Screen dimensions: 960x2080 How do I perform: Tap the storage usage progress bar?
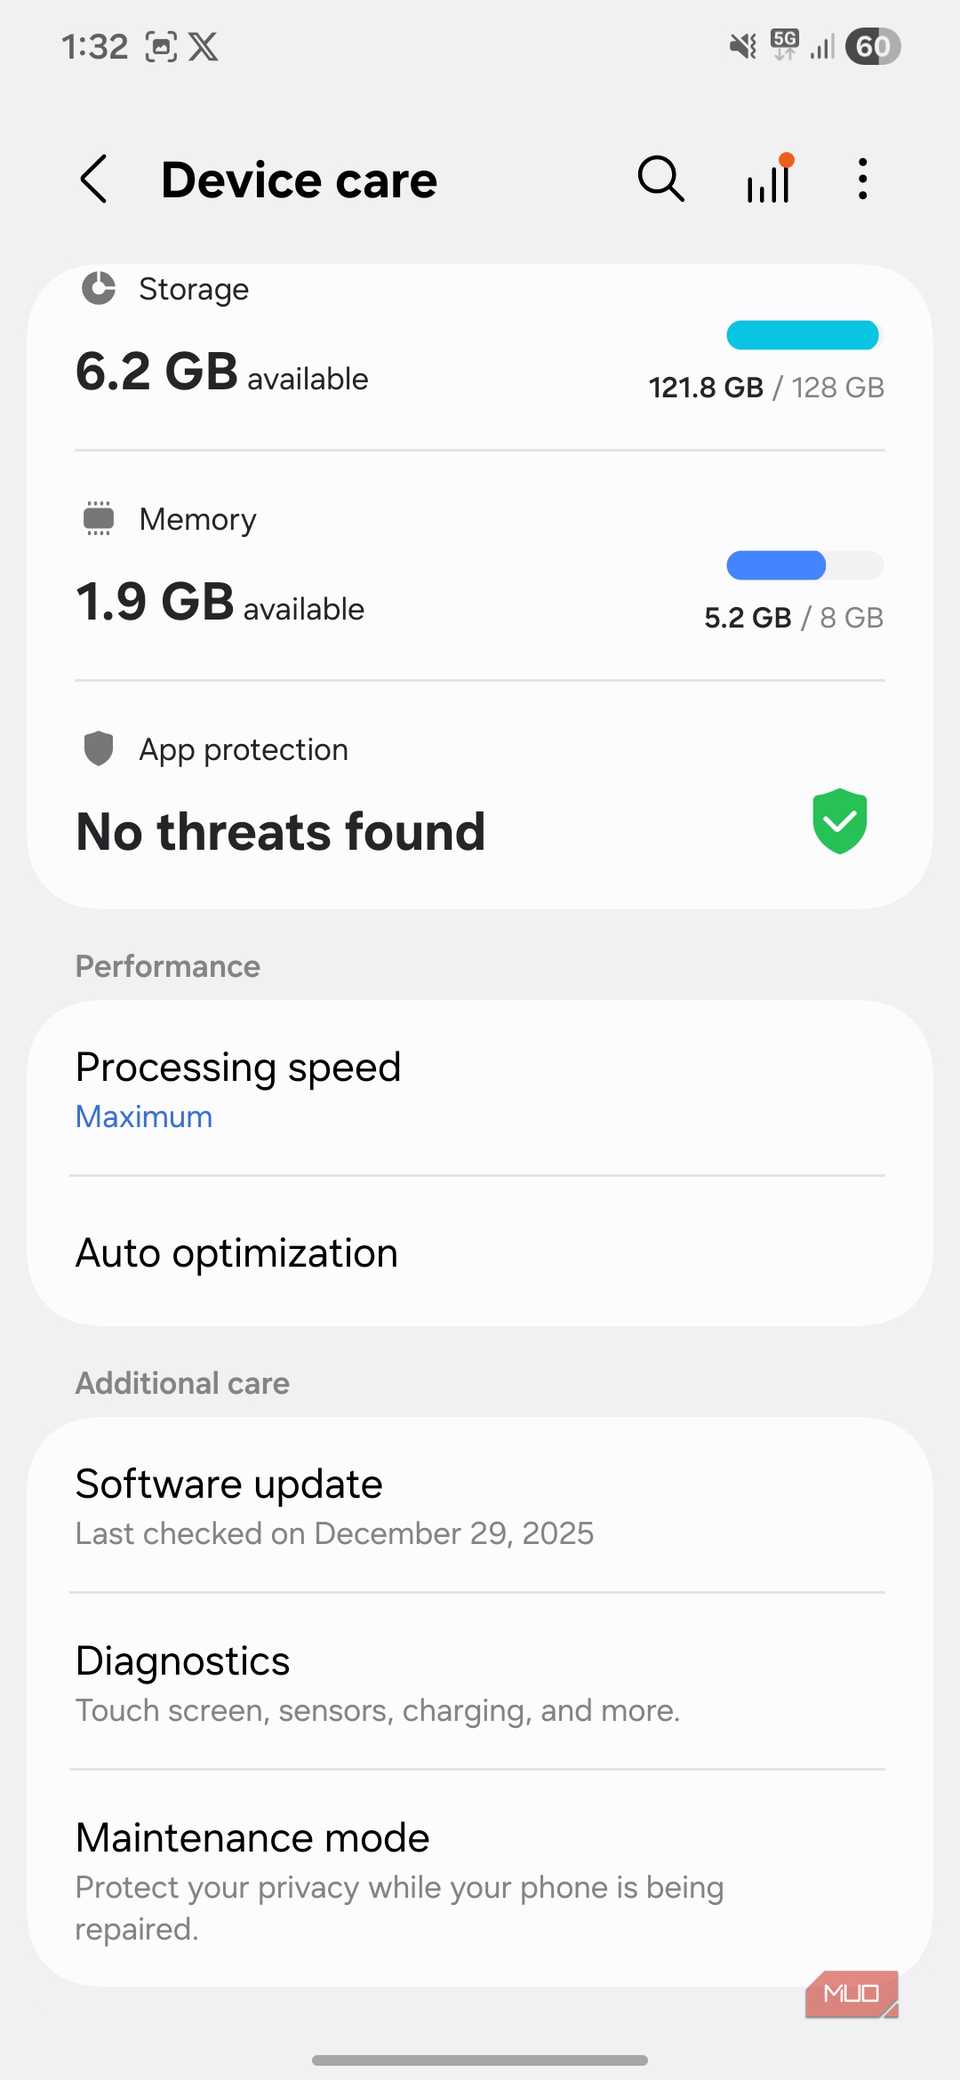pos(802,335)
